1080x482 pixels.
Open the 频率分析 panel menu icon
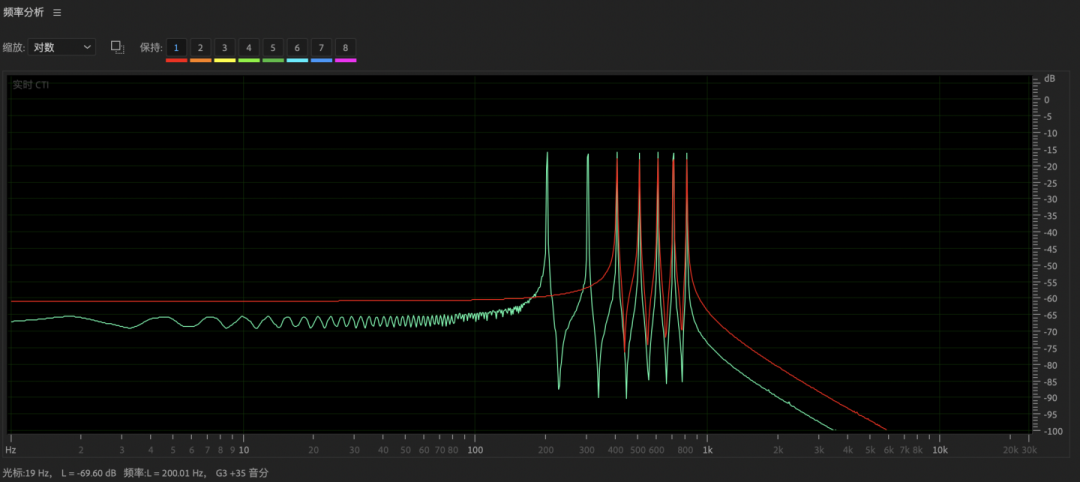tap(57, 12)
